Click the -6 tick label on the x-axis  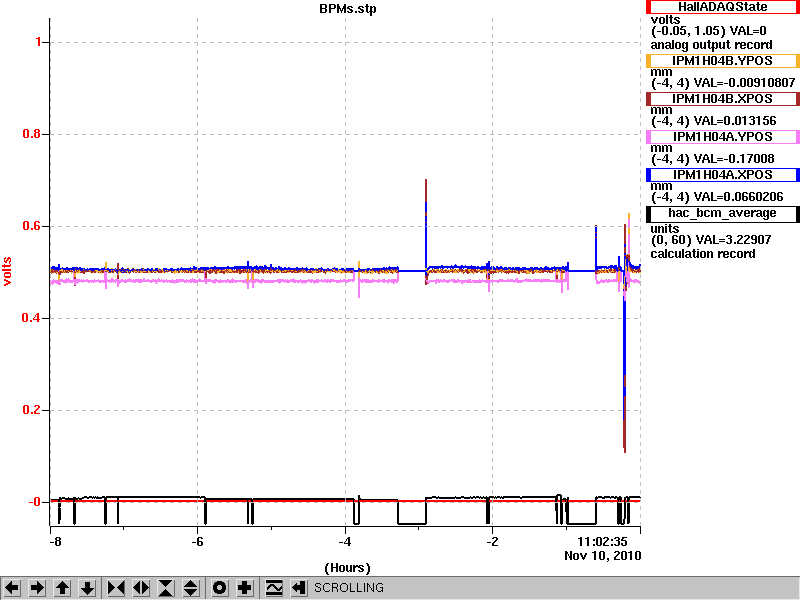click(x=197, y=541)
